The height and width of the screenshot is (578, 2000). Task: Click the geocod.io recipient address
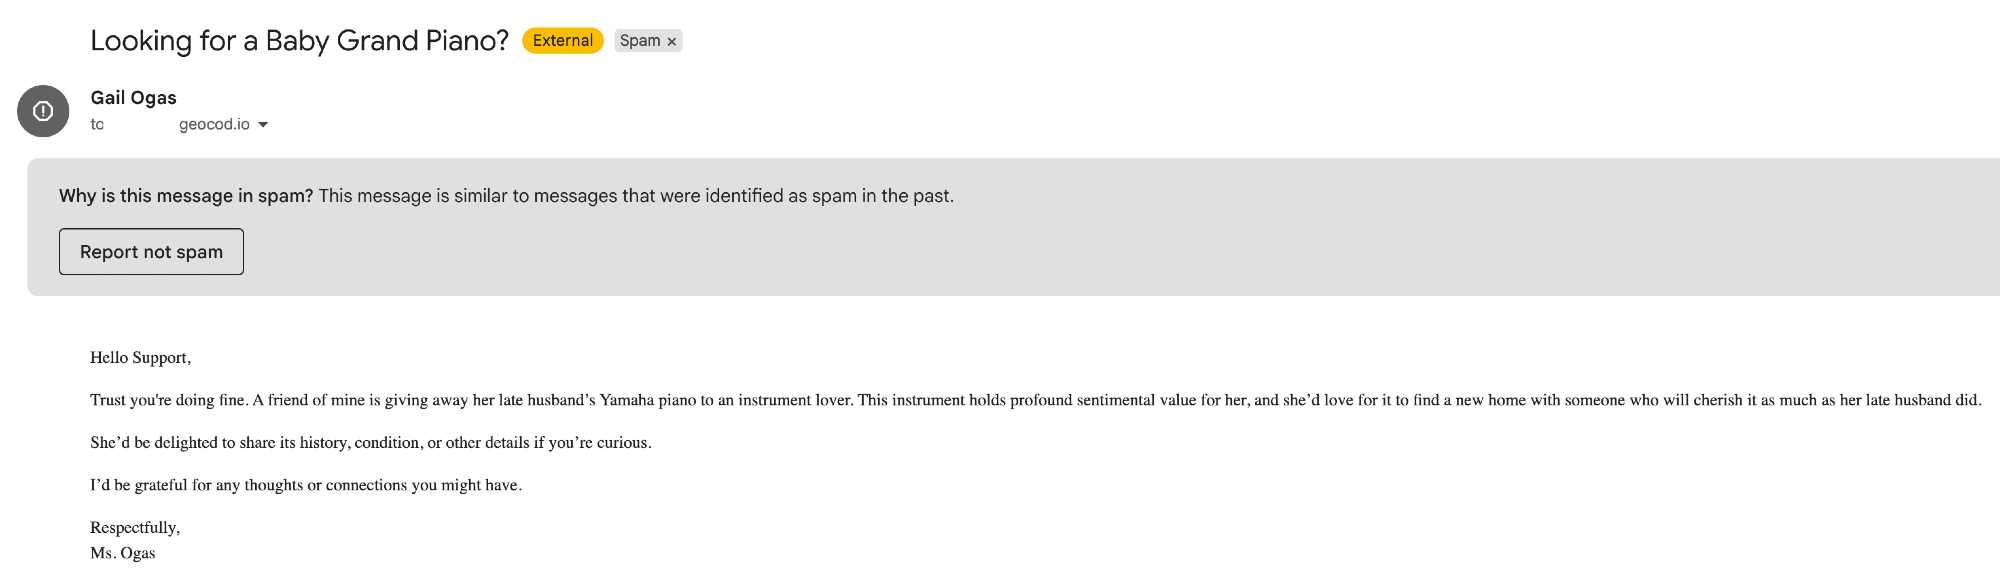tap(214, 125)
